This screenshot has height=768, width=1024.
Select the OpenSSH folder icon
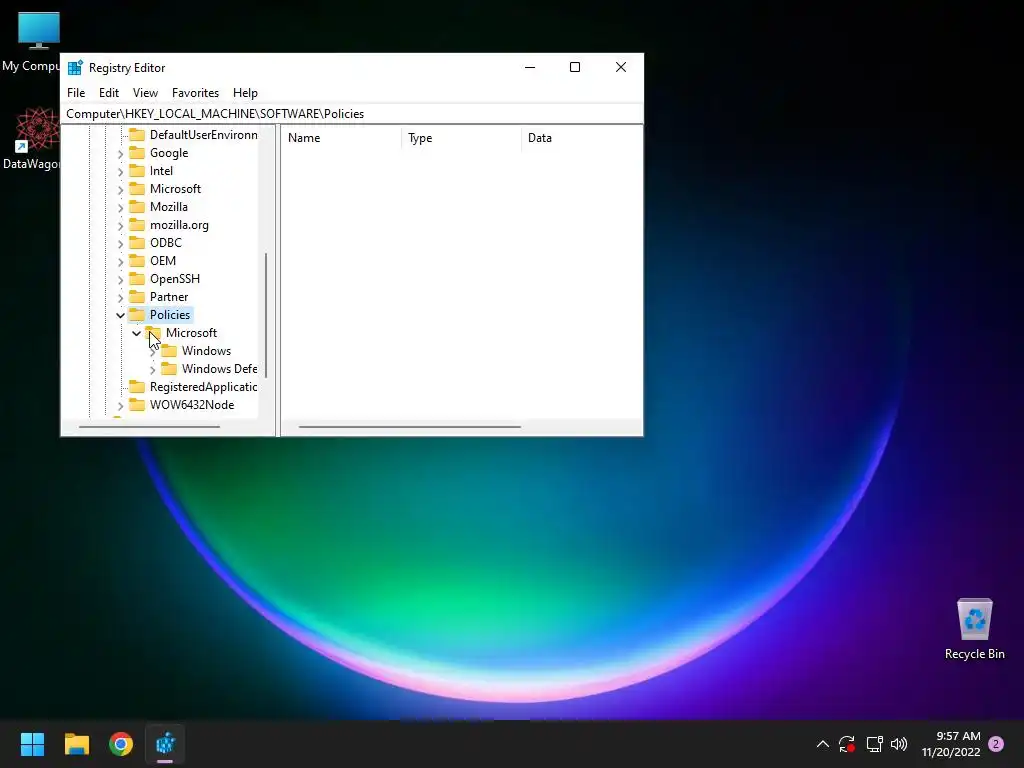(x=136, y=278)
